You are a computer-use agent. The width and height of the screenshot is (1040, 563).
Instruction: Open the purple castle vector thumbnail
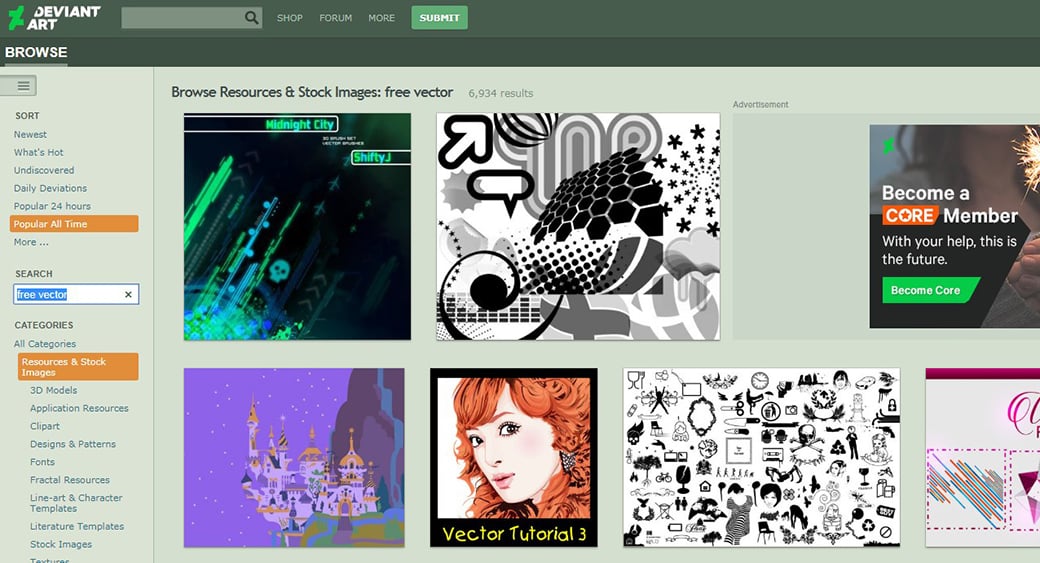click(294, 458)
